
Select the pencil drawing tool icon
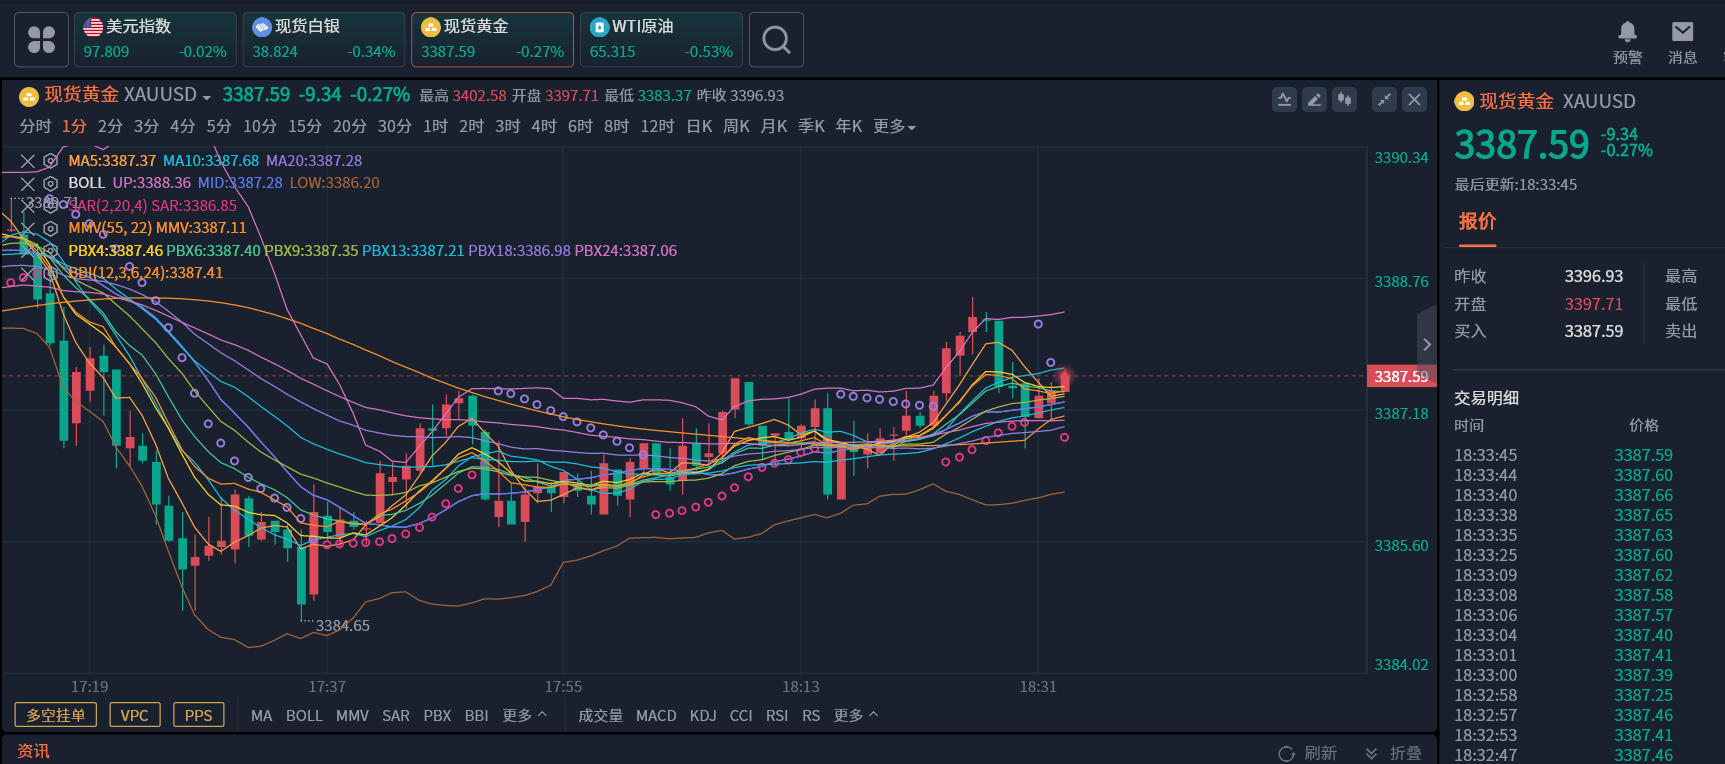pyautogui.click(x=1314, y=99)
